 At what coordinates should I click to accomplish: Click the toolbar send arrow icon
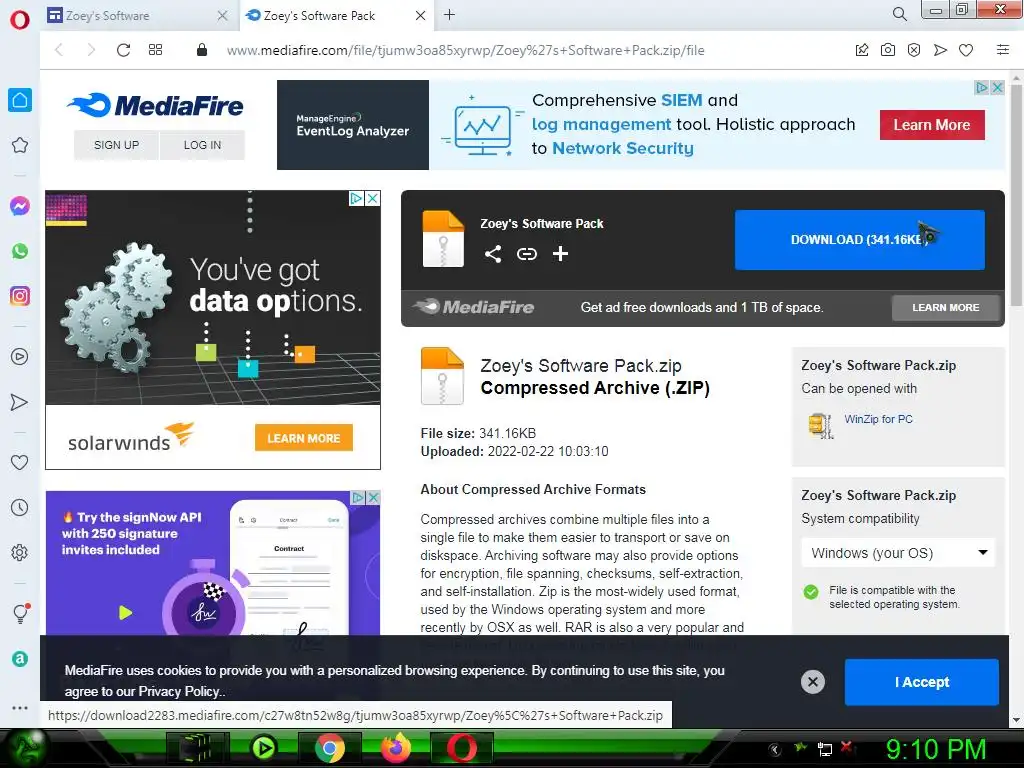[940, 50]
